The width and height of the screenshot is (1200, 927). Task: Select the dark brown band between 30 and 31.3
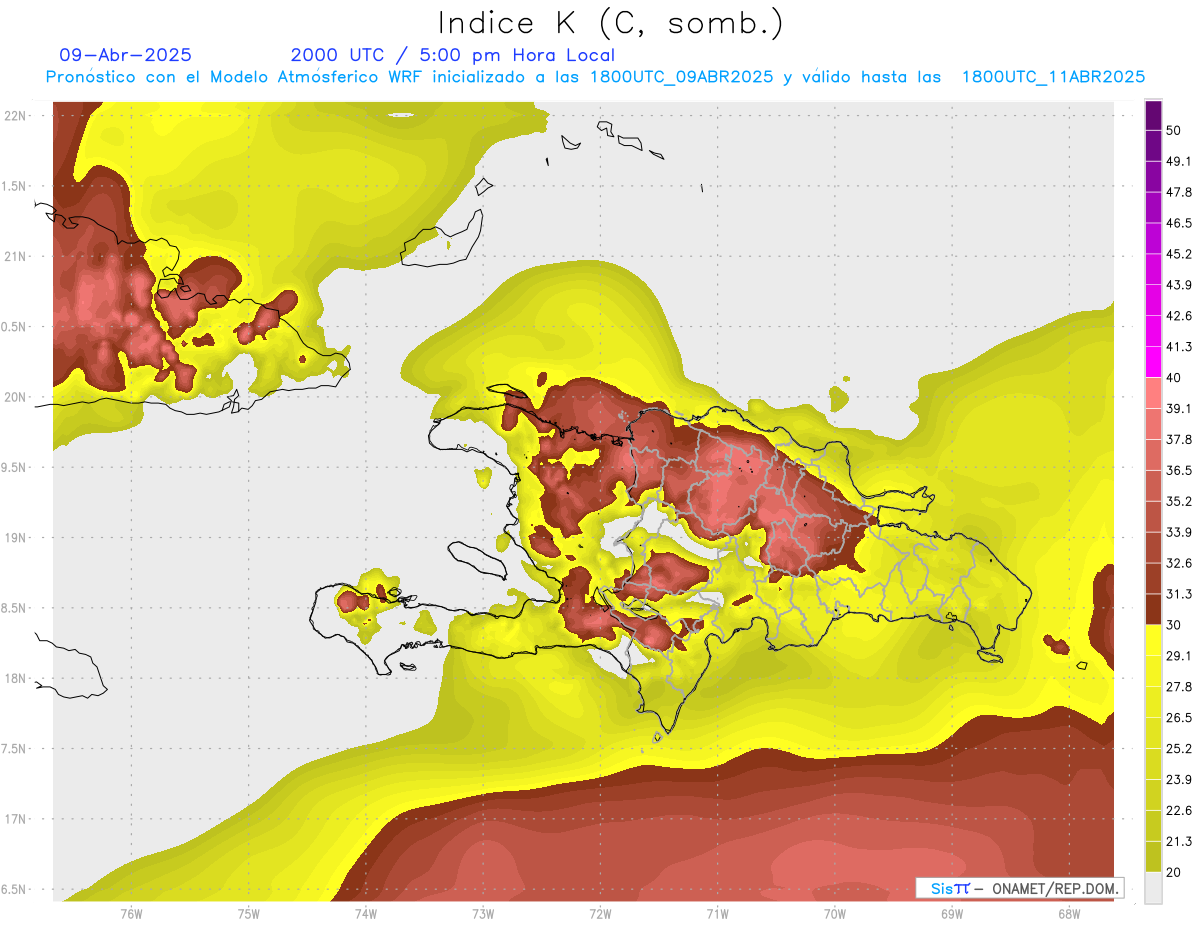[1153, 609]
